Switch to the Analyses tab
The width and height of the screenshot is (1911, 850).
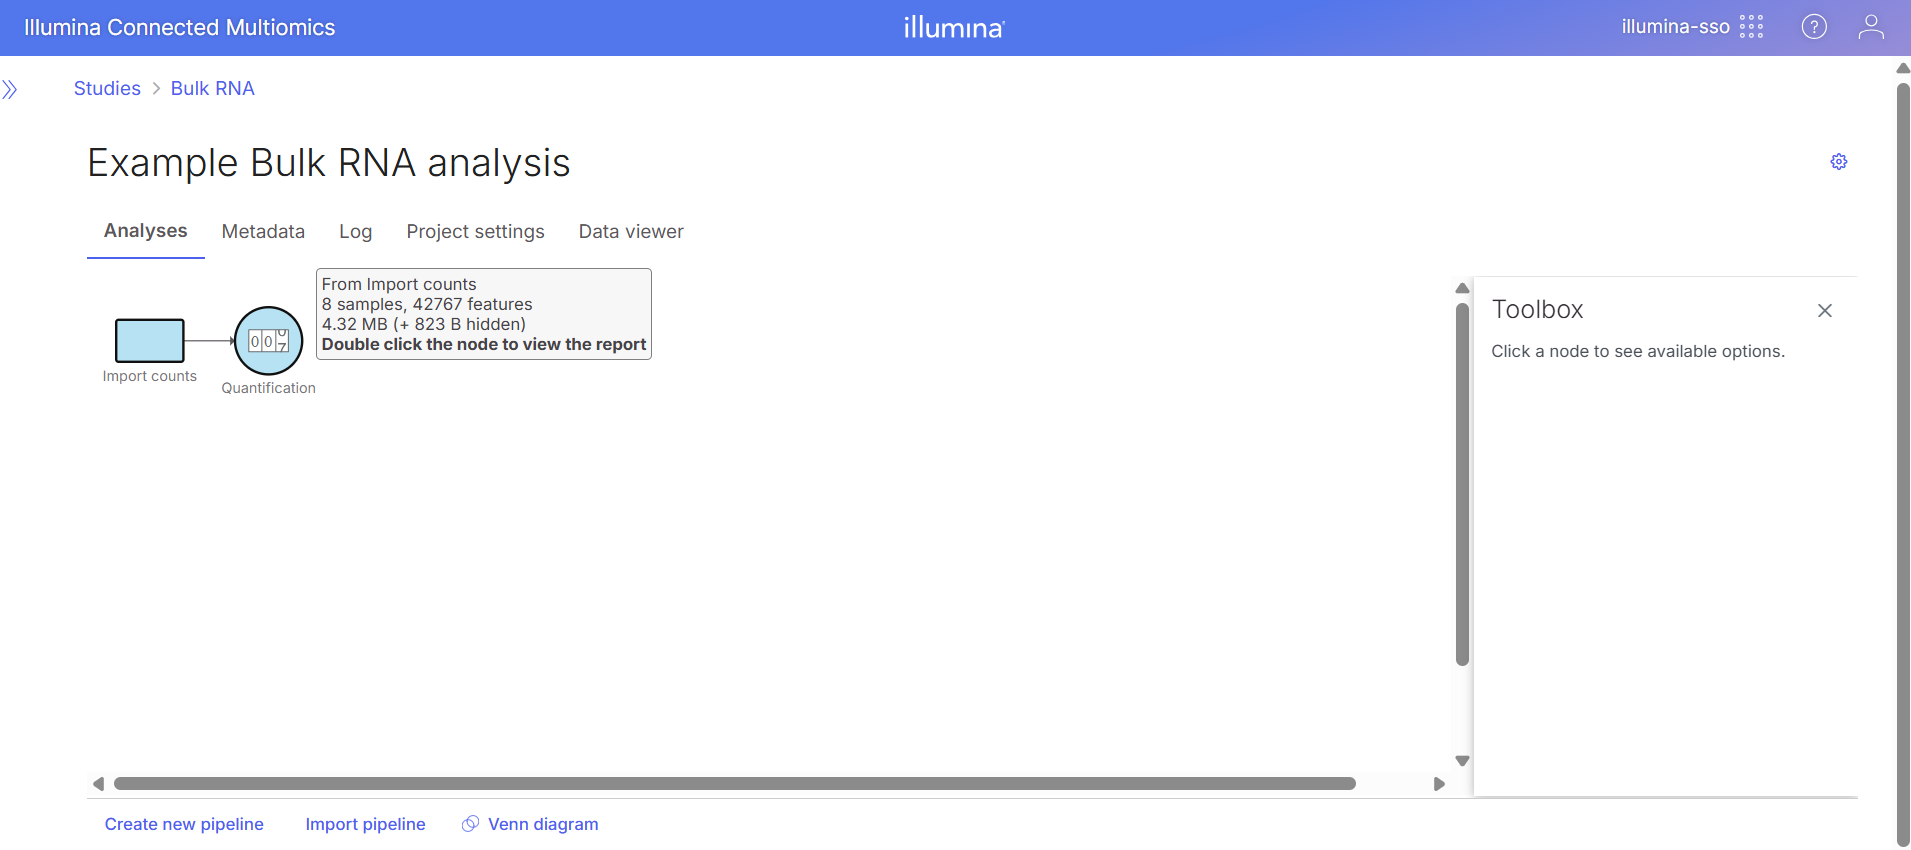tap(146, 231)
